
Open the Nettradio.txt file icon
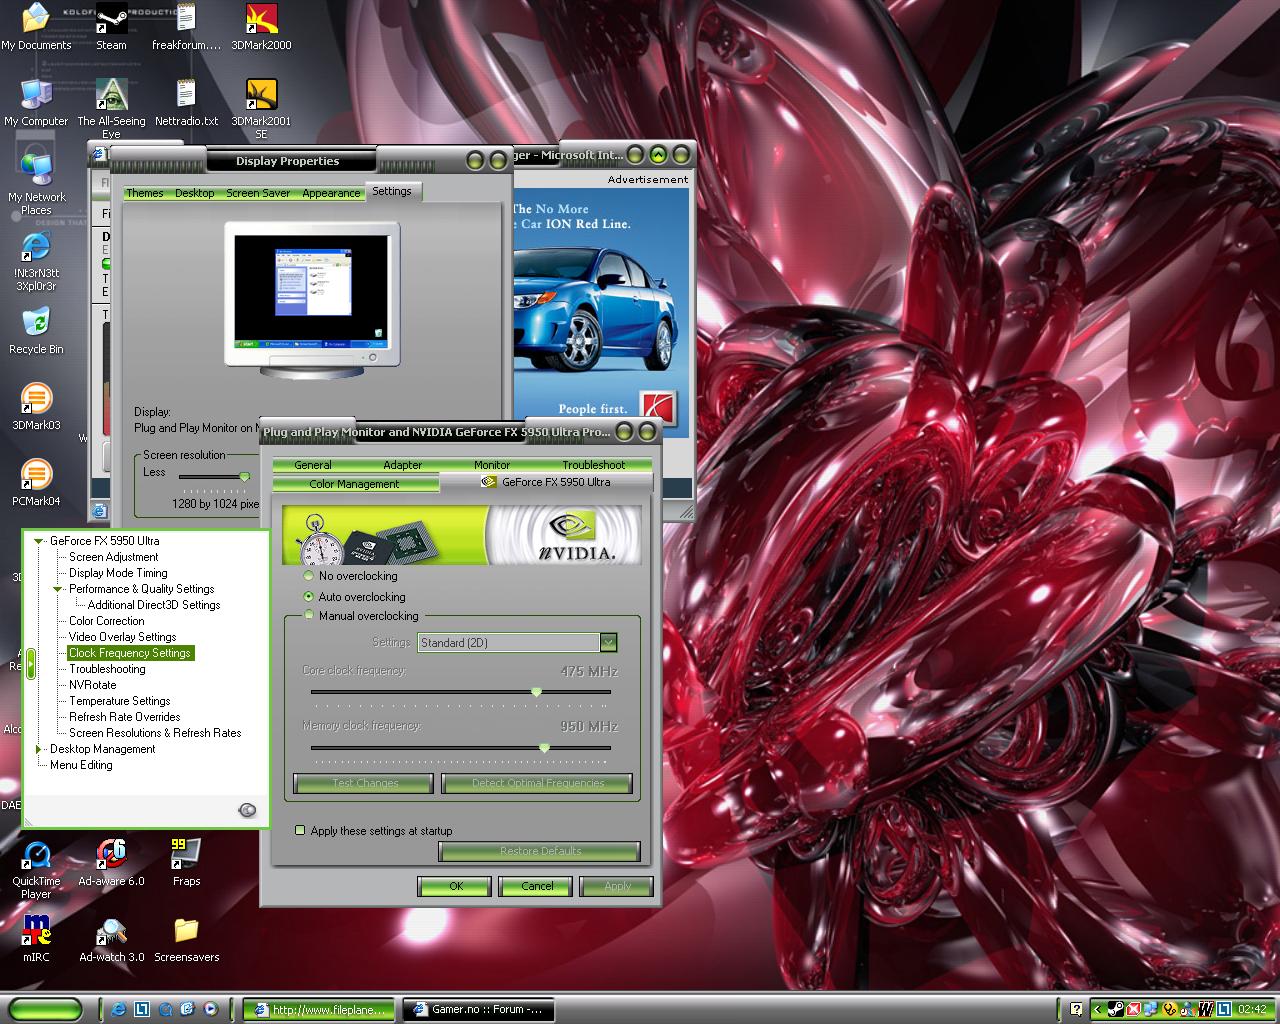click(x=186, y=103)
